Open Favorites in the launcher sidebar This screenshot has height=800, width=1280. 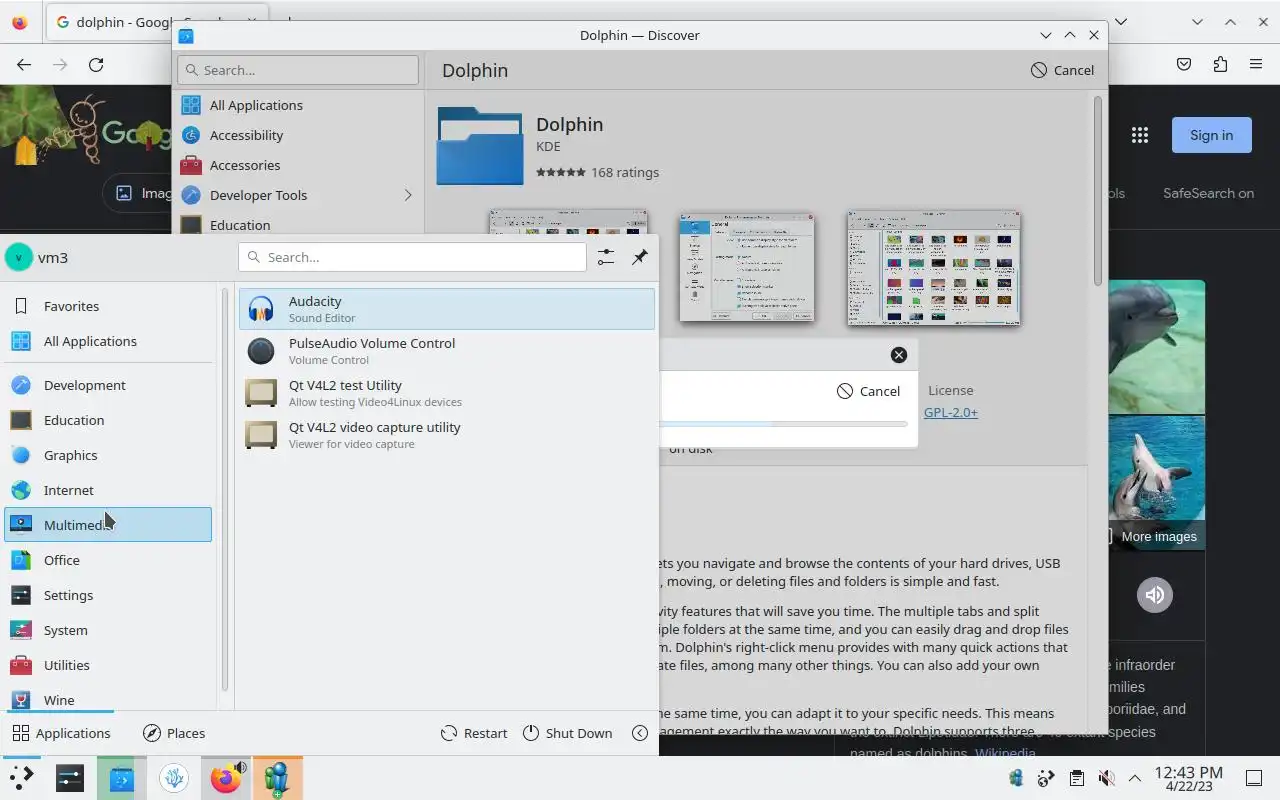point(108,306)
